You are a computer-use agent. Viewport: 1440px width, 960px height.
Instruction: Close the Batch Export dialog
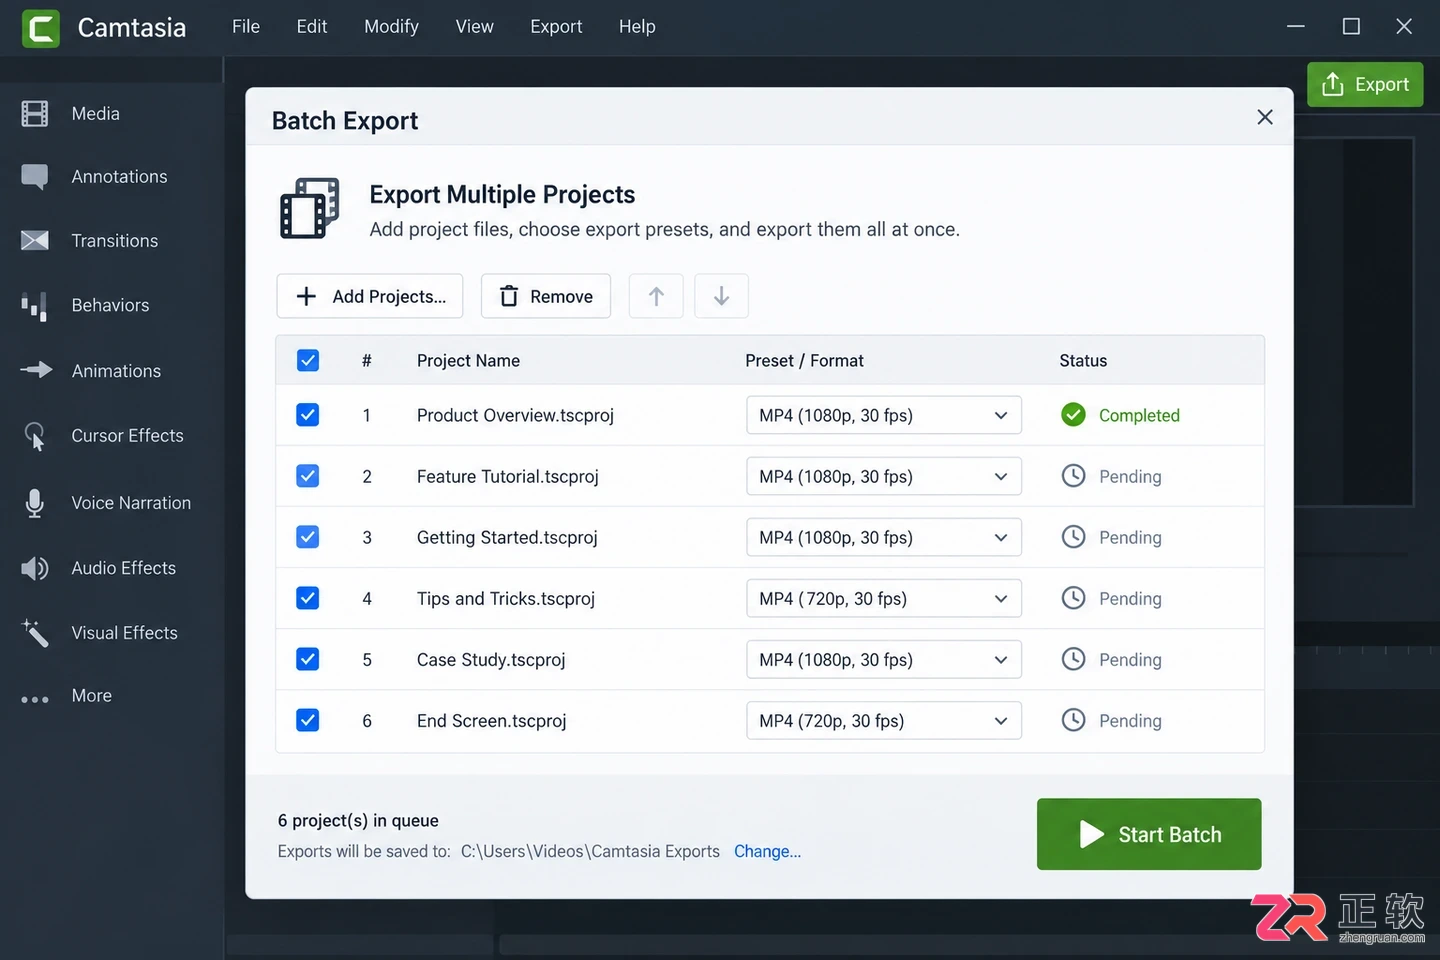pyautogui.click(x=1265, y=117)
